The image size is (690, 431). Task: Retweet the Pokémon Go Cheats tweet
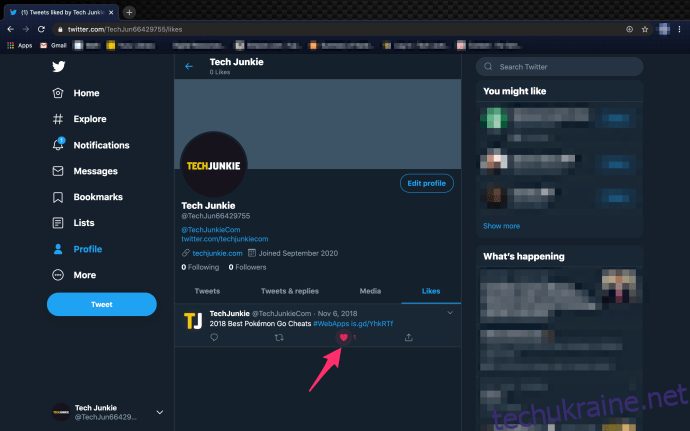pyautogui.click(x=279, y=337)
